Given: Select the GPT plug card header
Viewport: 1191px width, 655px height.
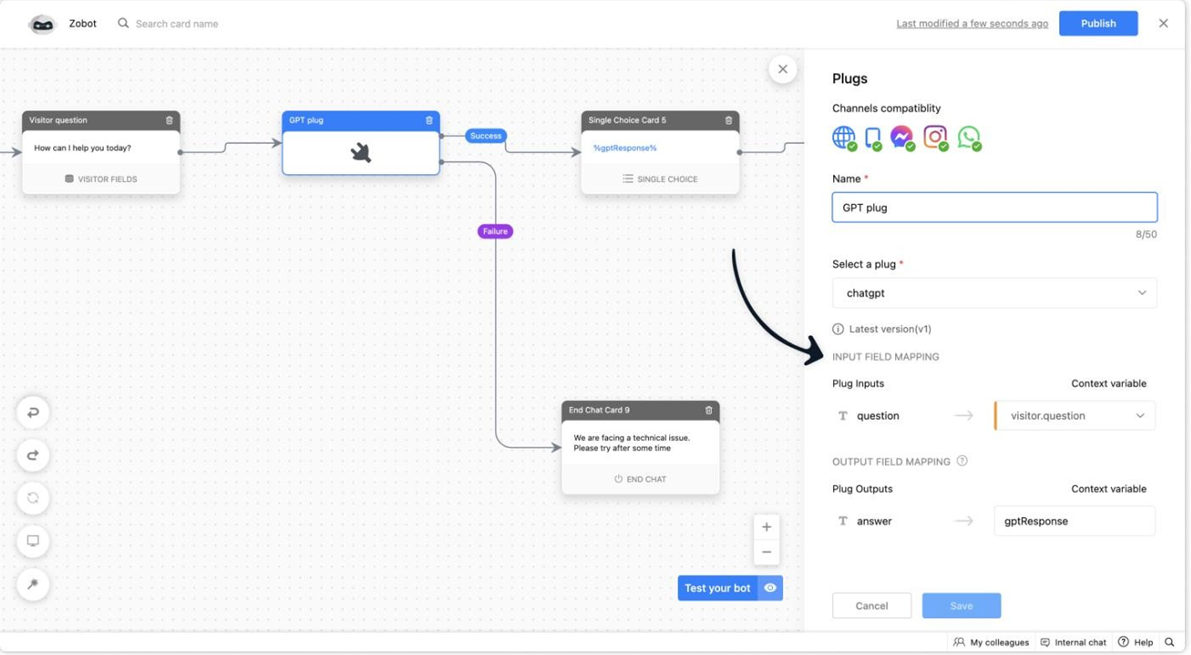Looking at the screenshot, I should (x=361, y=120).
